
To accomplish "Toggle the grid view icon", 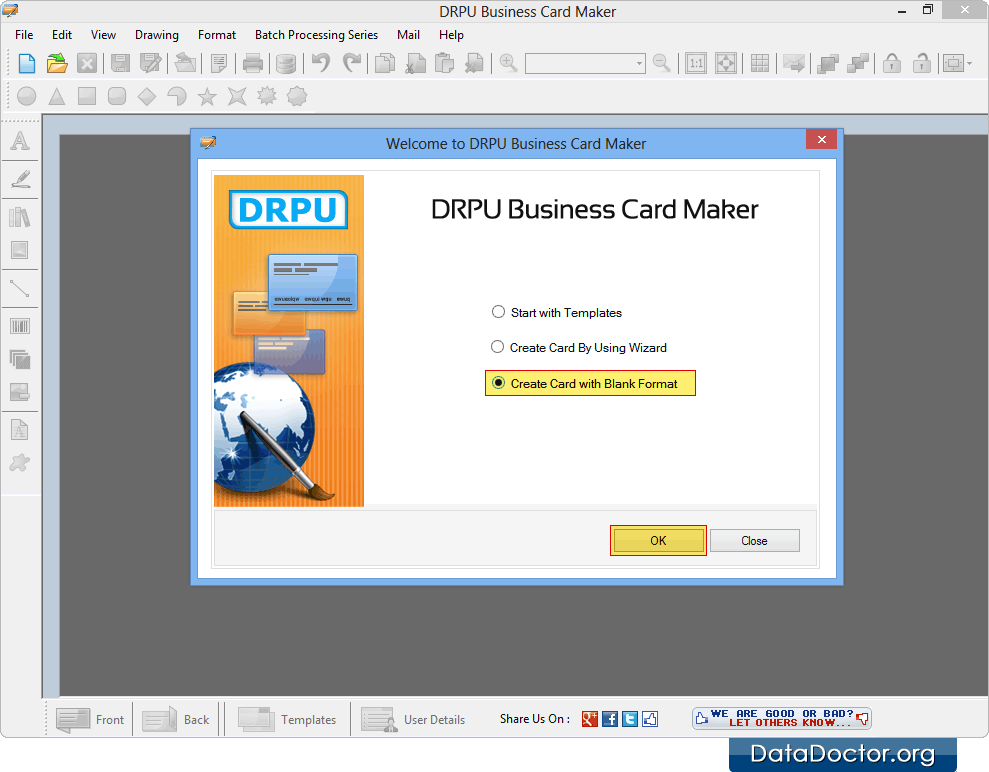I will tap(760, 64).
